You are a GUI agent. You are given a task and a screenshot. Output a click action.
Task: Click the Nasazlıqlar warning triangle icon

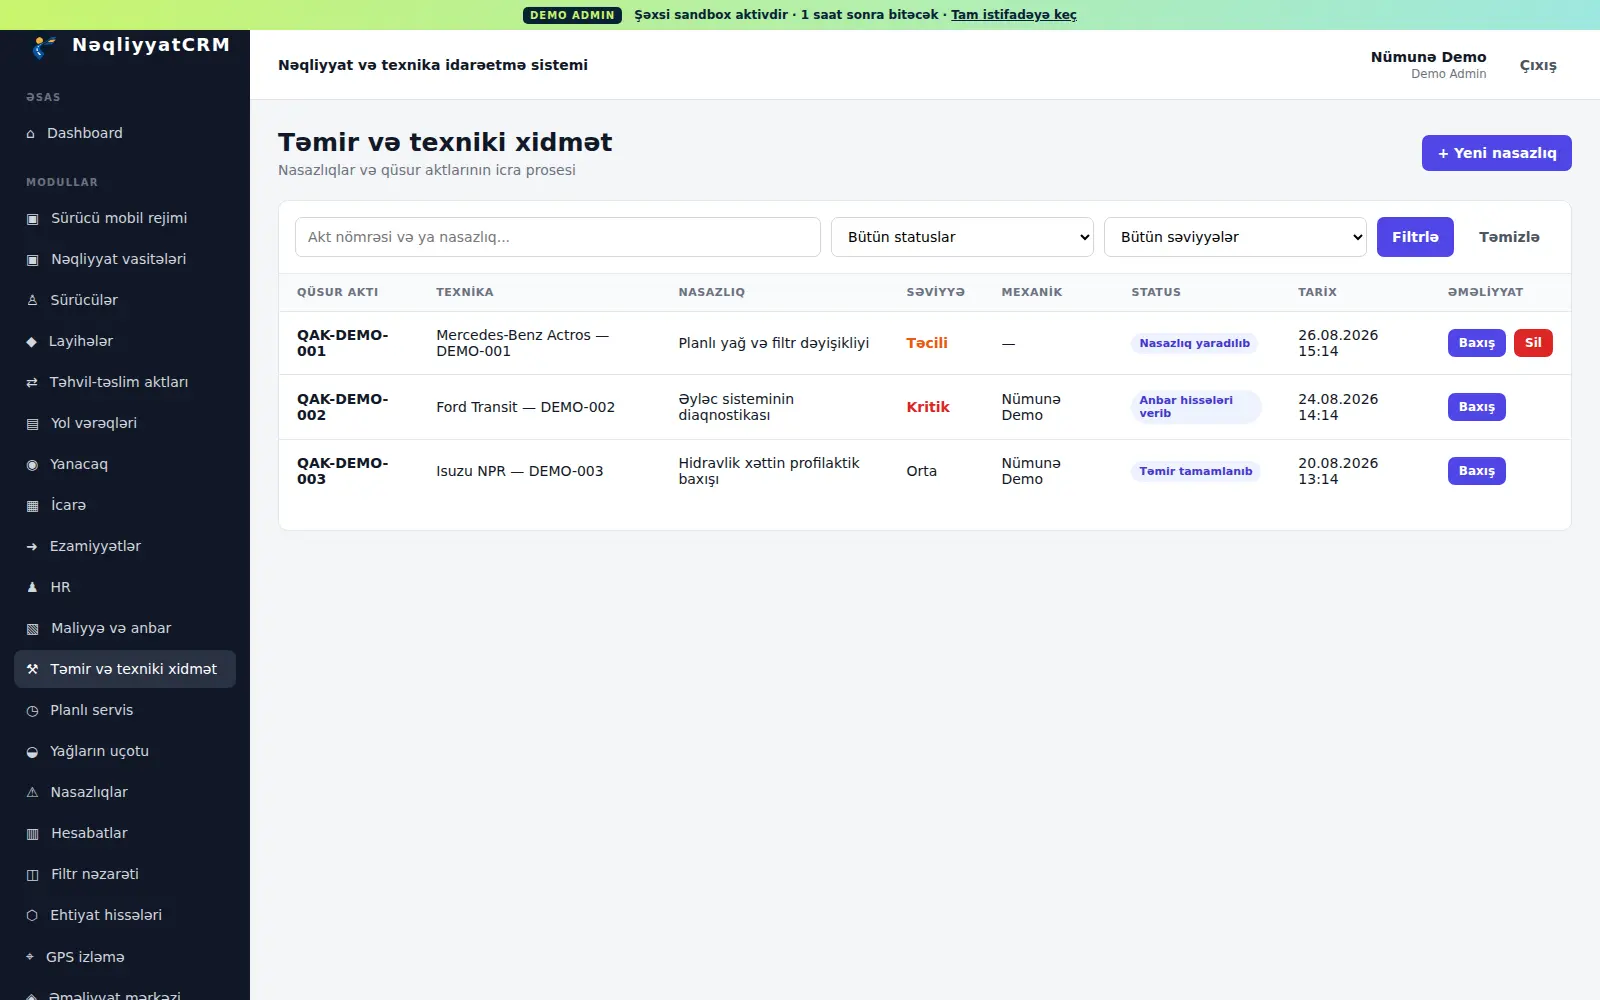[32, 793]
